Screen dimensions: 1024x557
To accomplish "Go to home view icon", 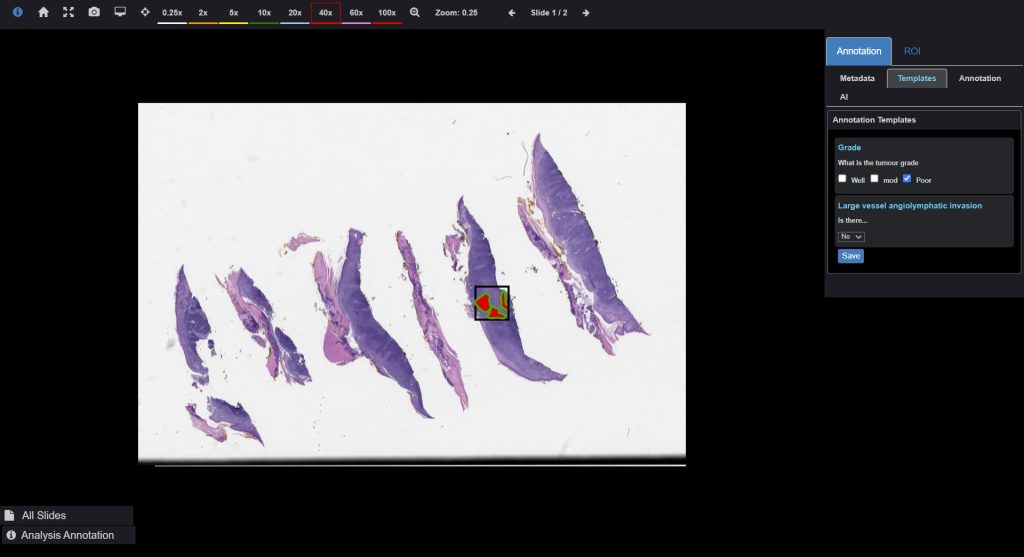I will 43,12.
